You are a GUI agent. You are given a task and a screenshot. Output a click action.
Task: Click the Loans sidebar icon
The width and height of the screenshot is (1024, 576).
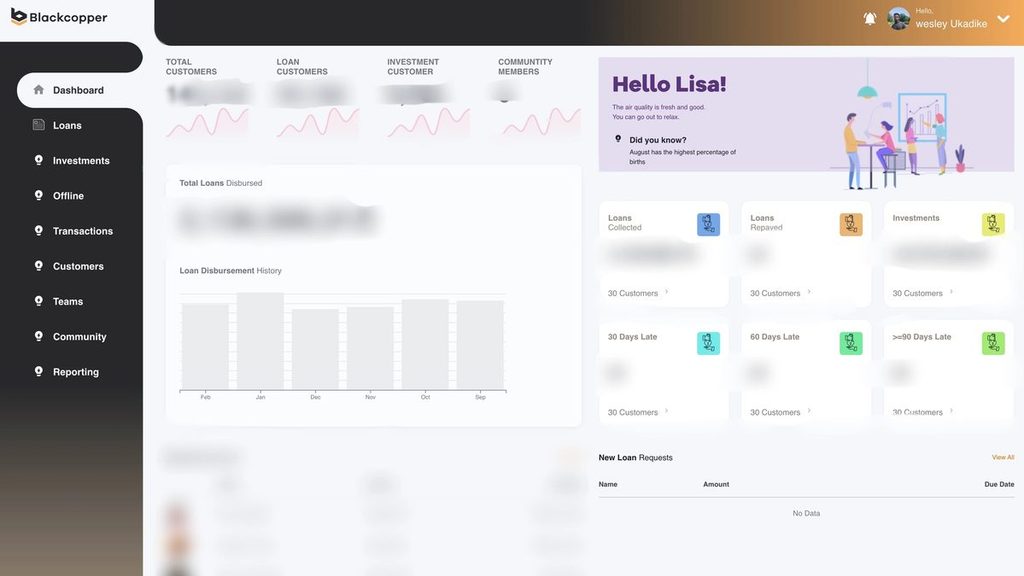pyautogui.click(x=39, y=125)
